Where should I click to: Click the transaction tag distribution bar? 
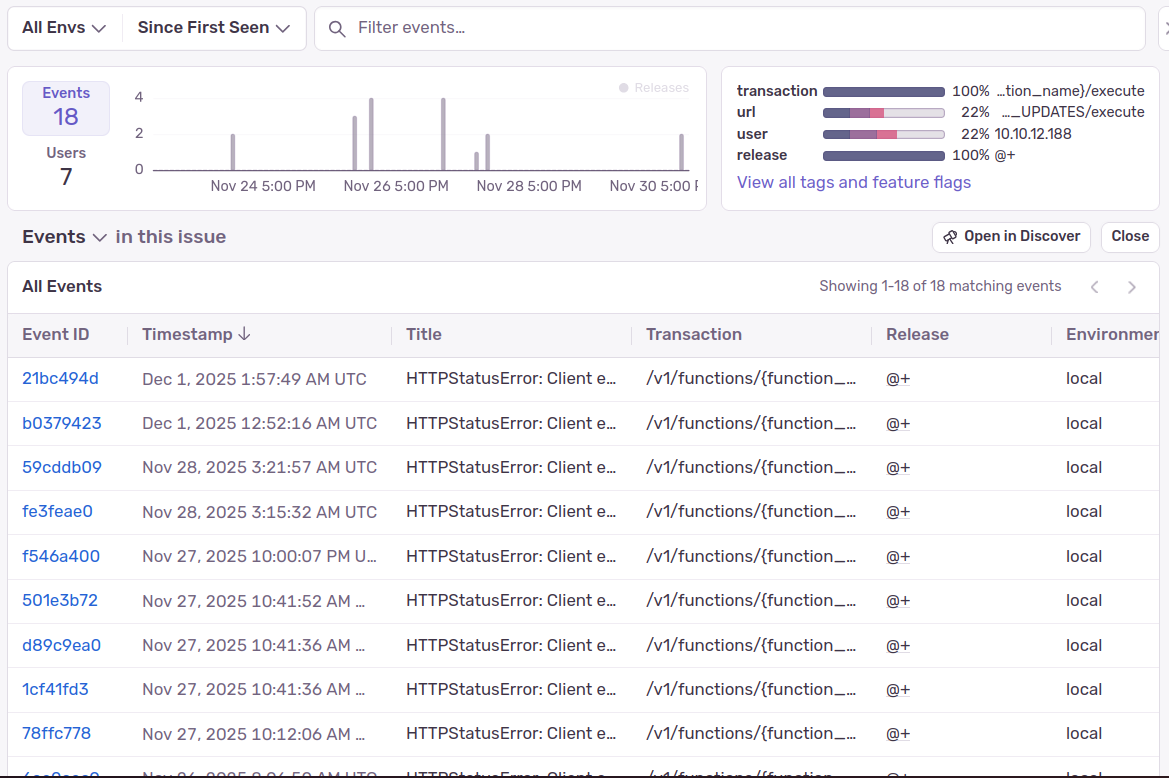click(x=883, y=91)
